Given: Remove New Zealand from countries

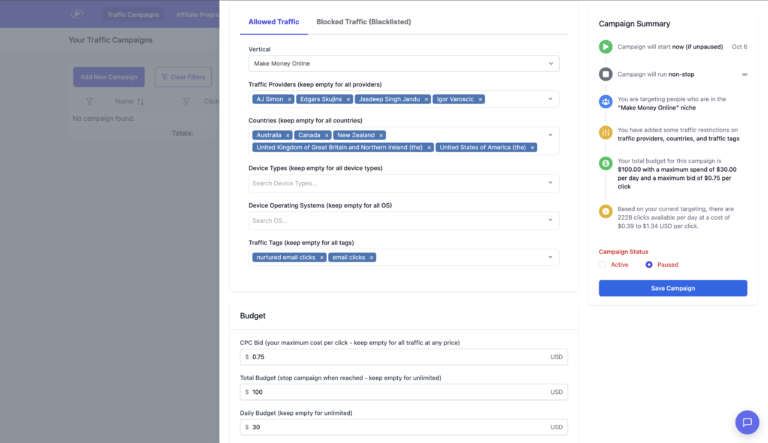Looking at the screenshot, I should pos(381,135).
